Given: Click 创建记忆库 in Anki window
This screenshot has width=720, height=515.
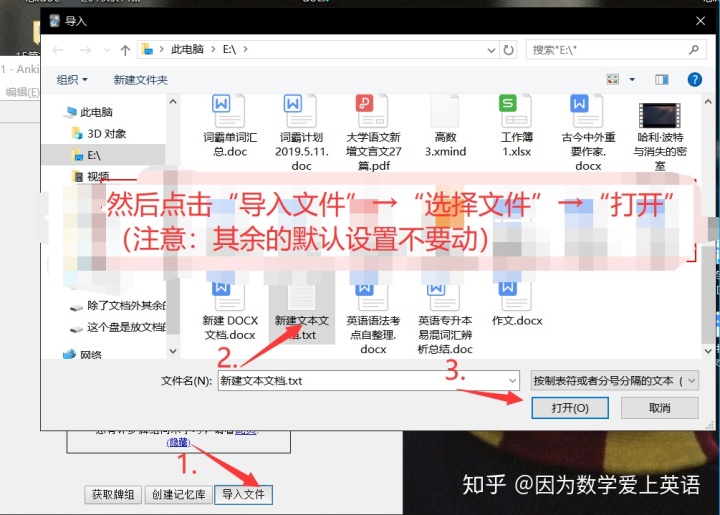Looking at the screenshot, I should (179, 494).
